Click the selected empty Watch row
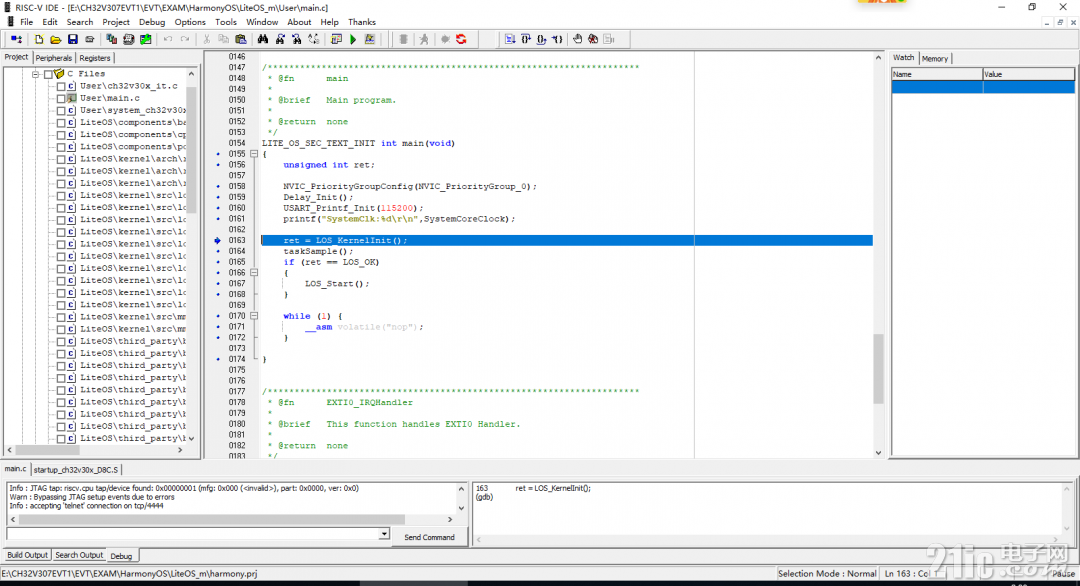 [983, 87]
